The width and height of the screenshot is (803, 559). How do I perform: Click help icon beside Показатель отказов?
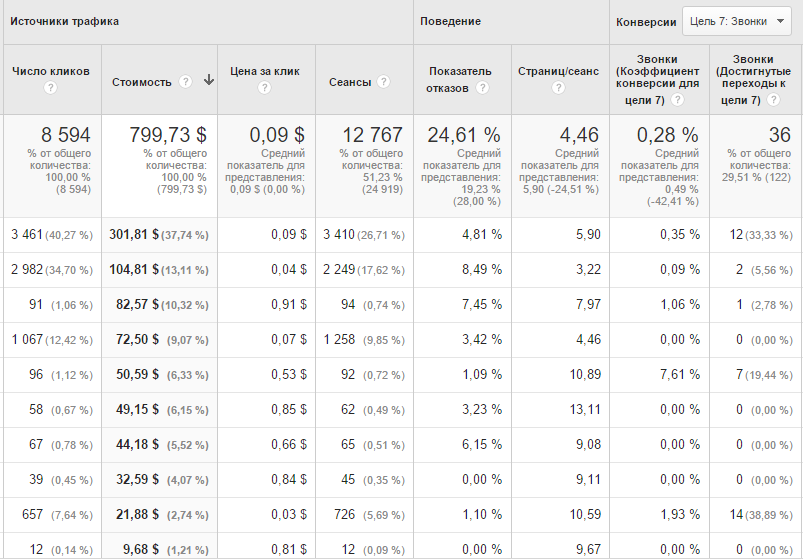point(482,88)
